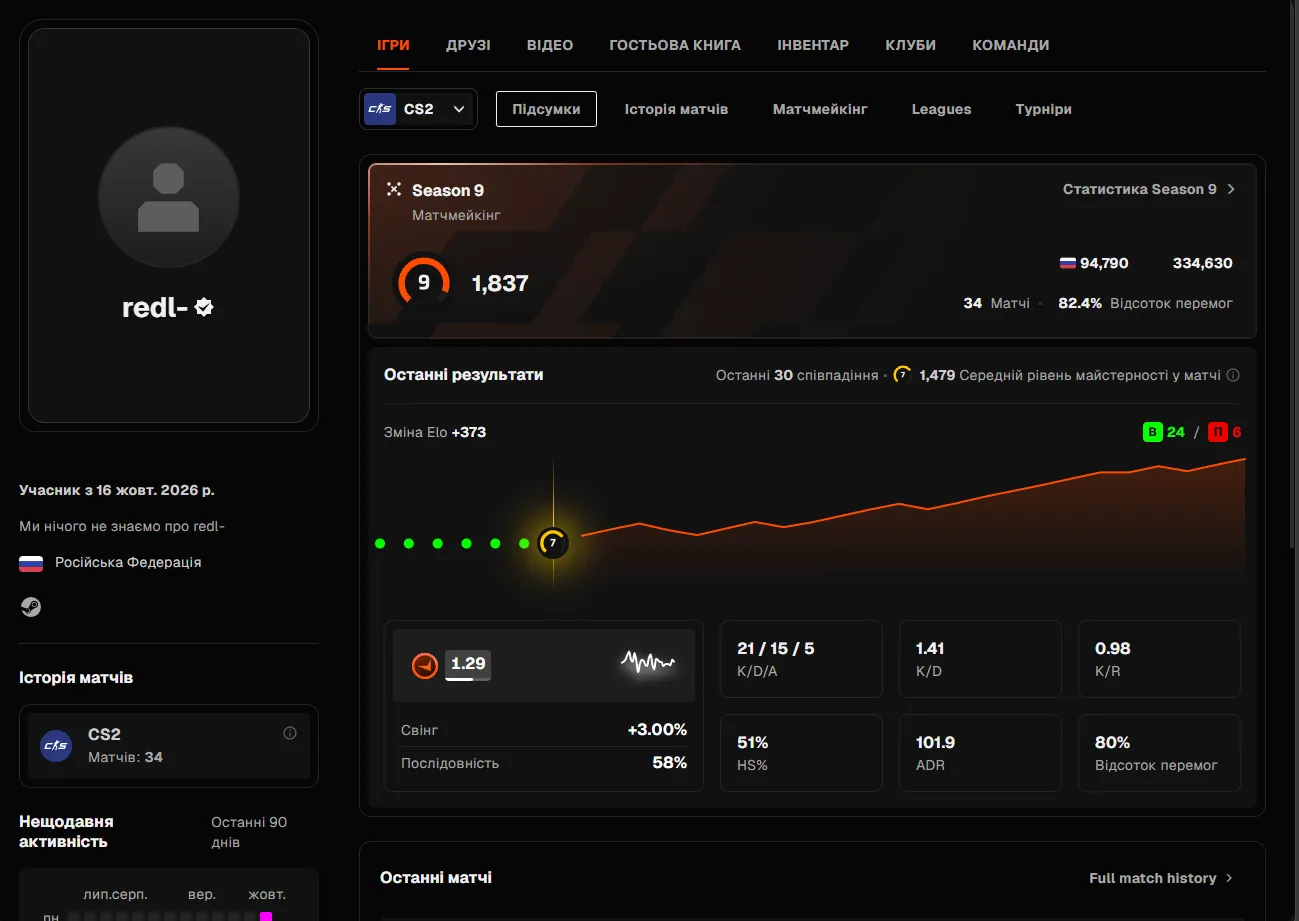Open Full match history link
1299x921 pixels.
point(1161,878)
